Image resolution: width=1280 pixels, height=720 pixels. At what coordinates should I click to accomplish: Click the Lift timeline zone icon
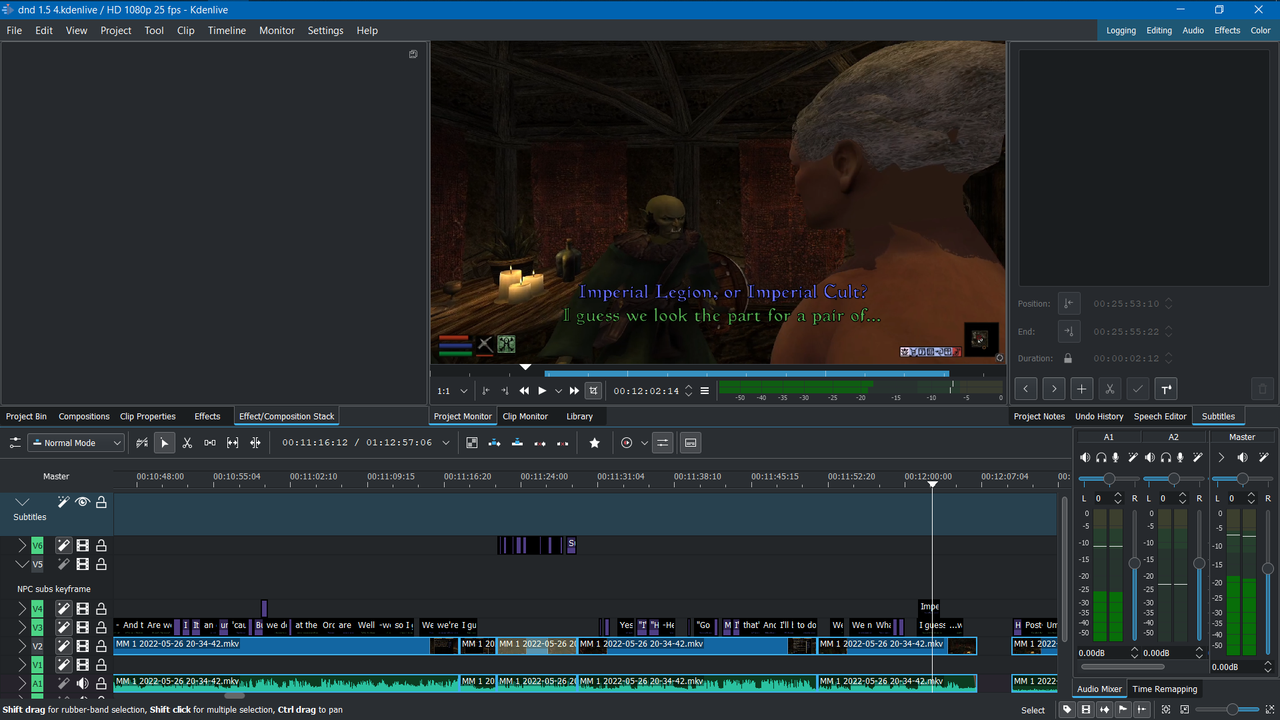pyautogui.click(x=563, y=443)
